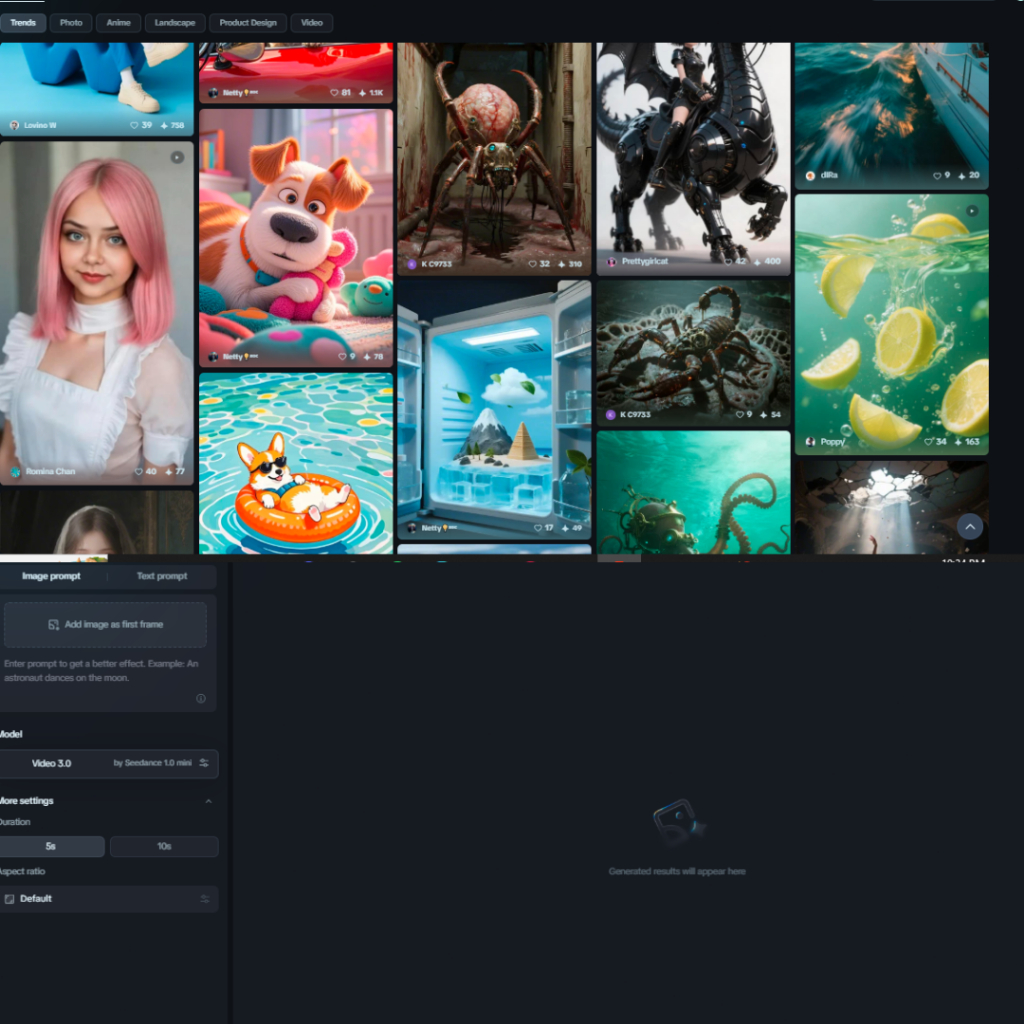Image resolution: width=1024 pixels, height=1024 pixels.
Task: Click the heart icon on Netty's red car card
Action: (x=334, y=93)
